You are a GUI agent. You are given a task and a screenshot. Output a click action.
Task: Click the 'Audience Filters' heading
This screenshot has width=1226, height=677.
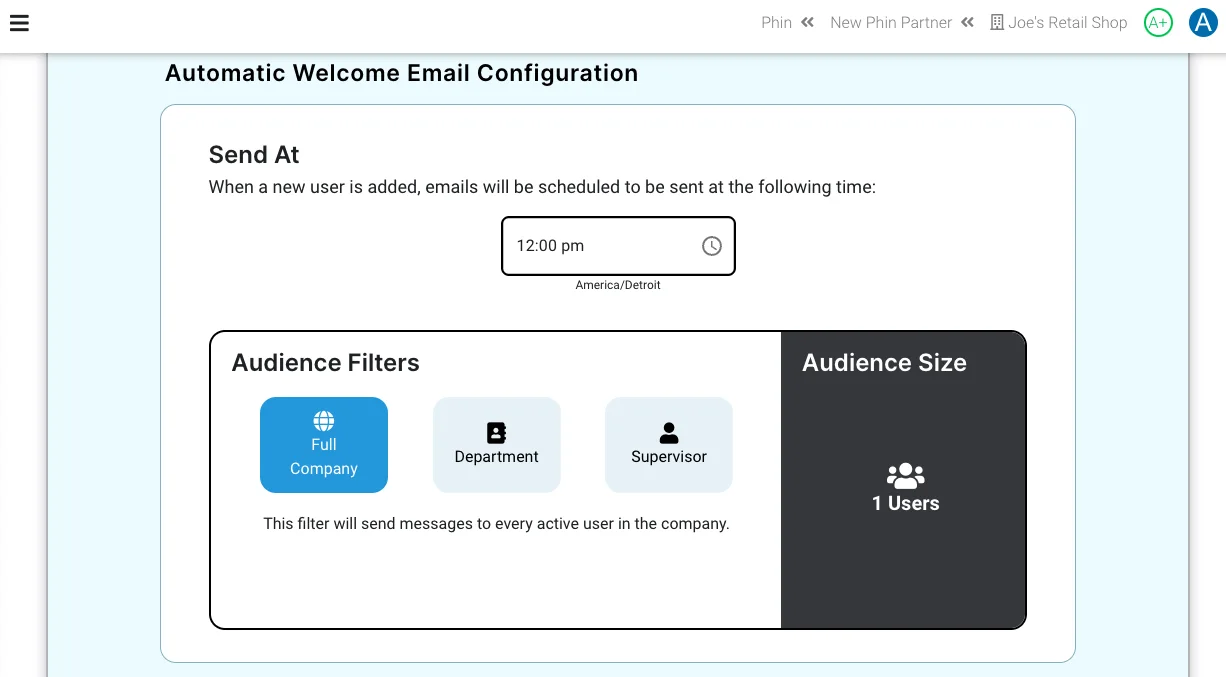pyautogui.click(x=326, y=363)
